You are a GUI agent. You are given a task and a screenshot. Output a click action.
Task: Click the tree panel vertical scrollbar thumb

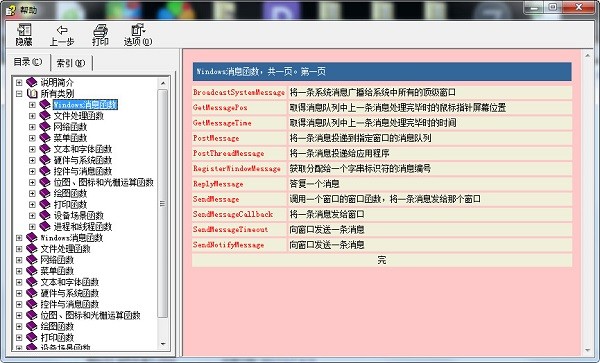tap(163, 203)
